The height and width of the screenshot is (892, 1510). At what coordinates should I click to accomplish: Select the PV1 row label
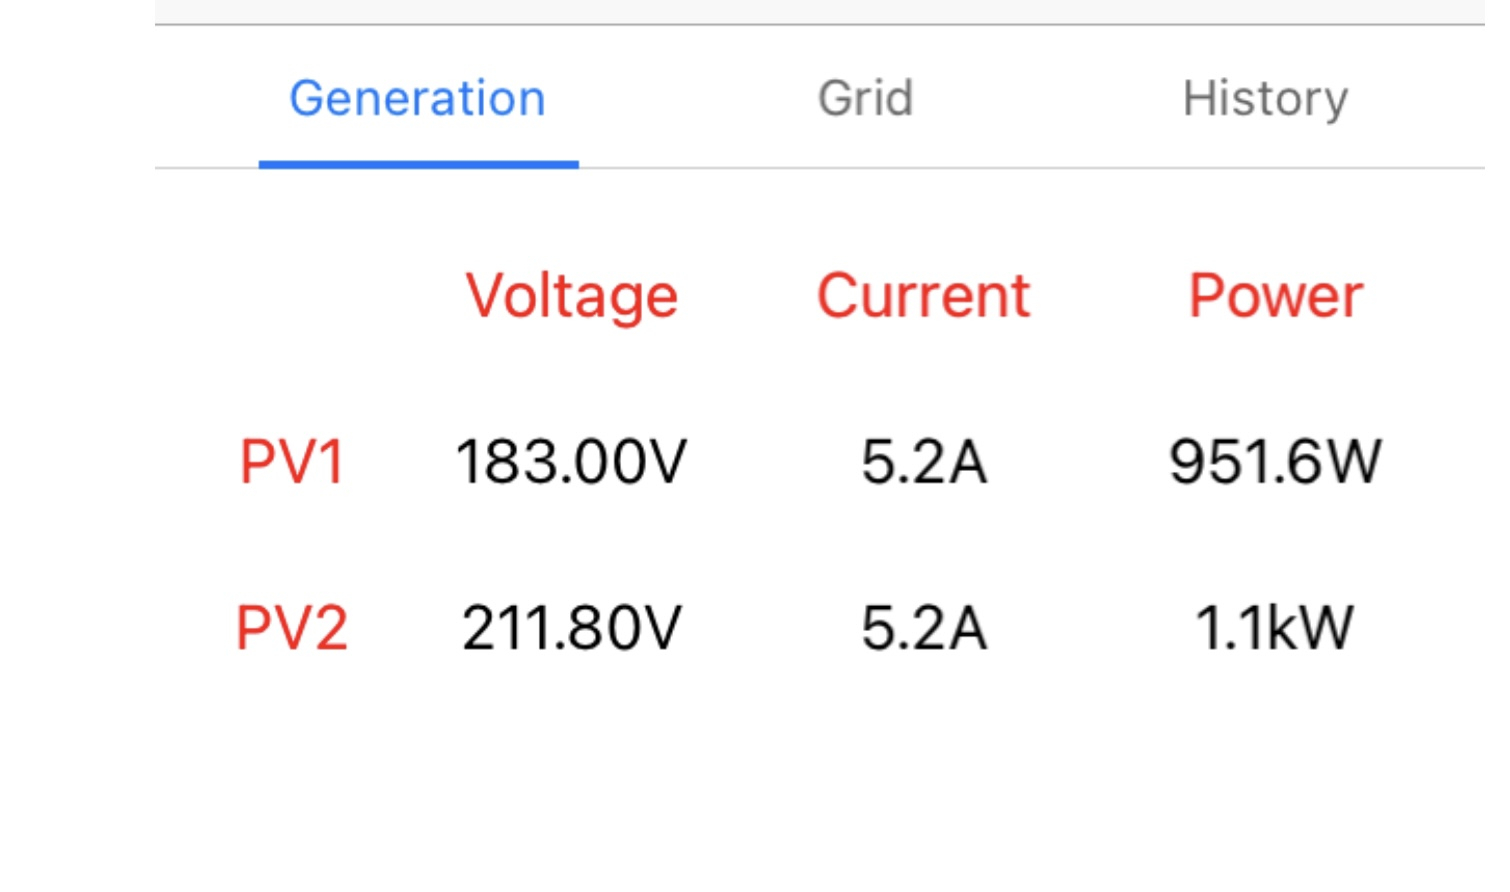point(292,462)
